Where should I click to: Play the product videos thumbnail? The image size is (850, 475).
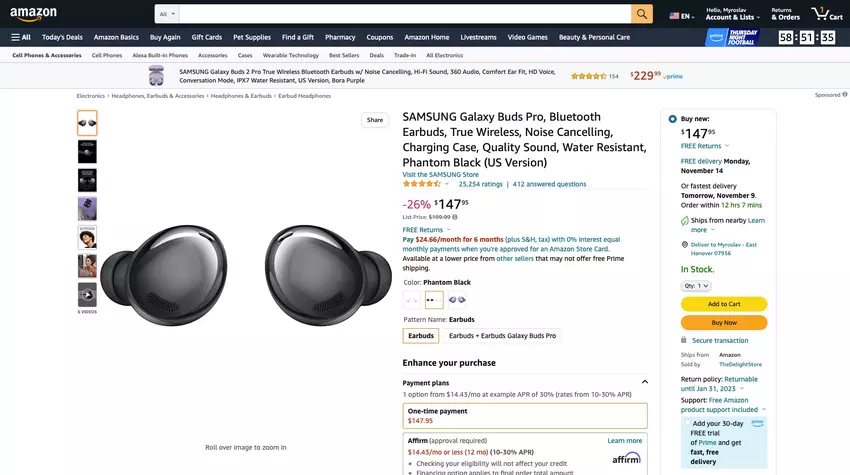click(87, 294)
